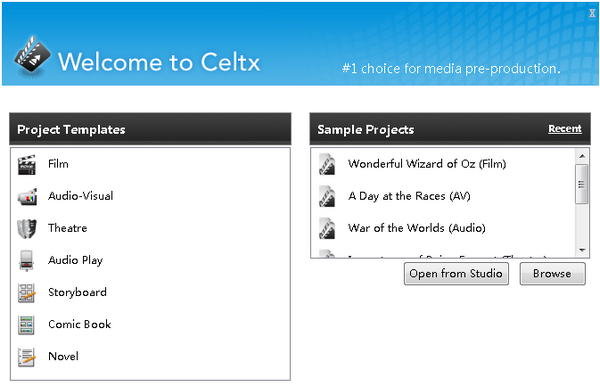Click the Recent link in Sample Projects
Screen dimensions: 600x392
coord(565,129)
